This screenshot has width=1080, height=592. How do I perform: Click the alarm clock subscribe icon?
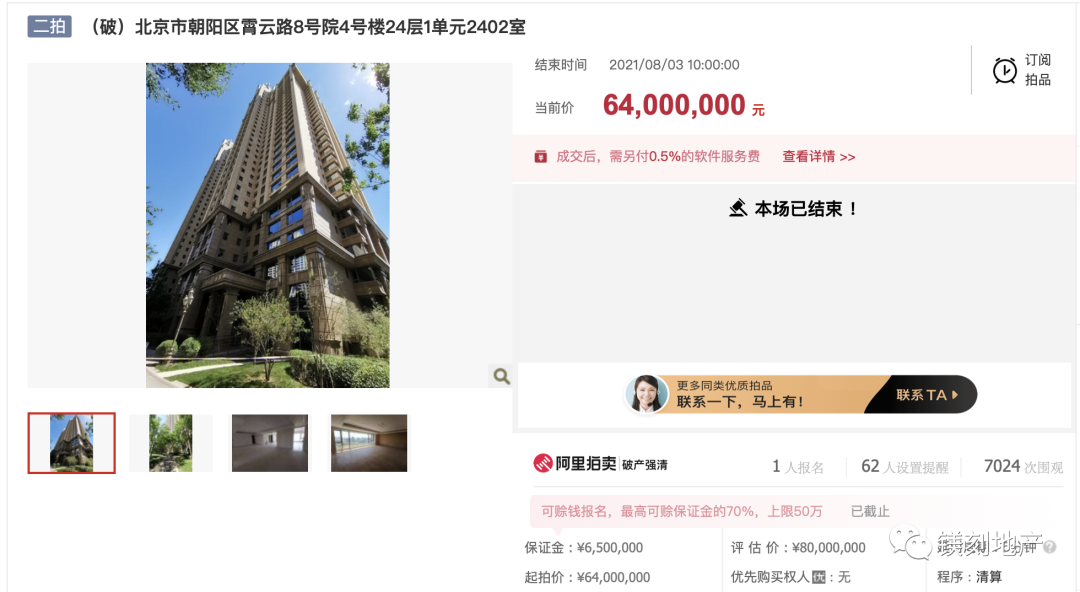(1004, 70)
